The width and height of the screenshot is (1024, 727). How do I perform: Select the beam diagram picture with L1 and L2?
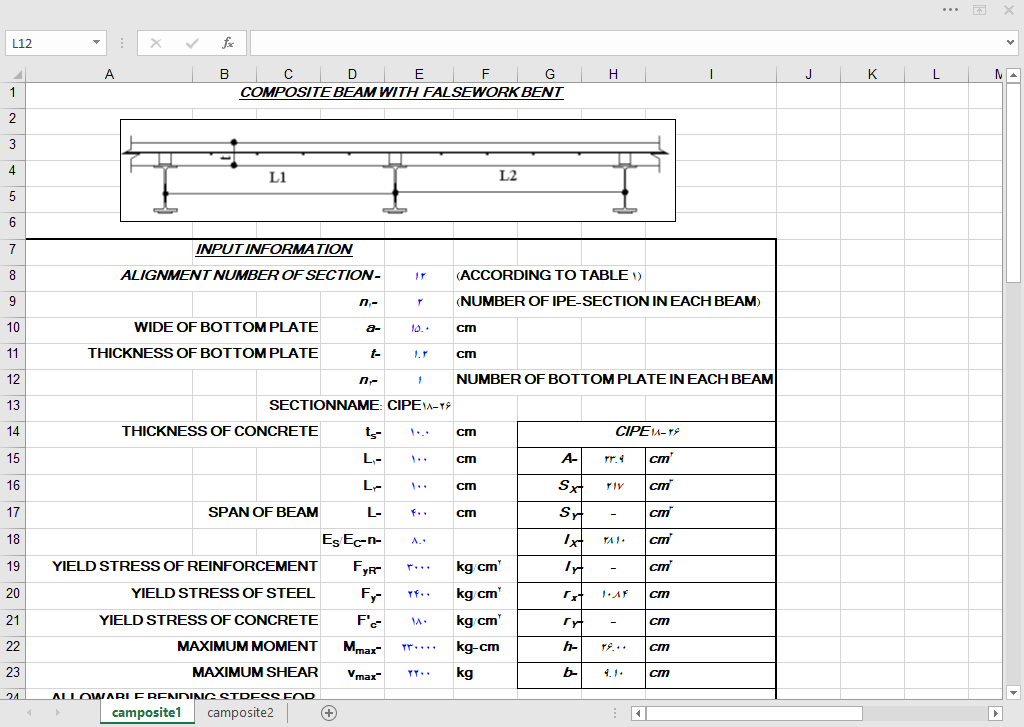click(398, 170)
